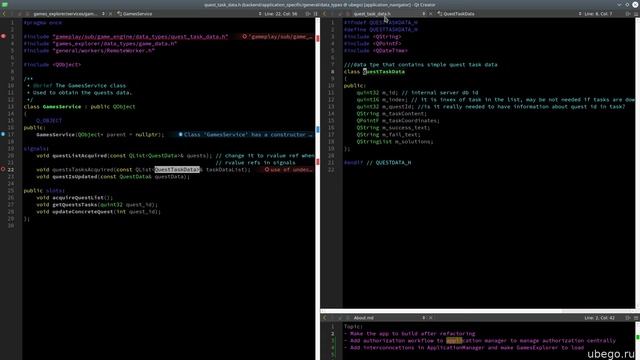Screen dimensions: 640x360
Task: Click m_taskContent member in right editor
Action: click(404, 113)
